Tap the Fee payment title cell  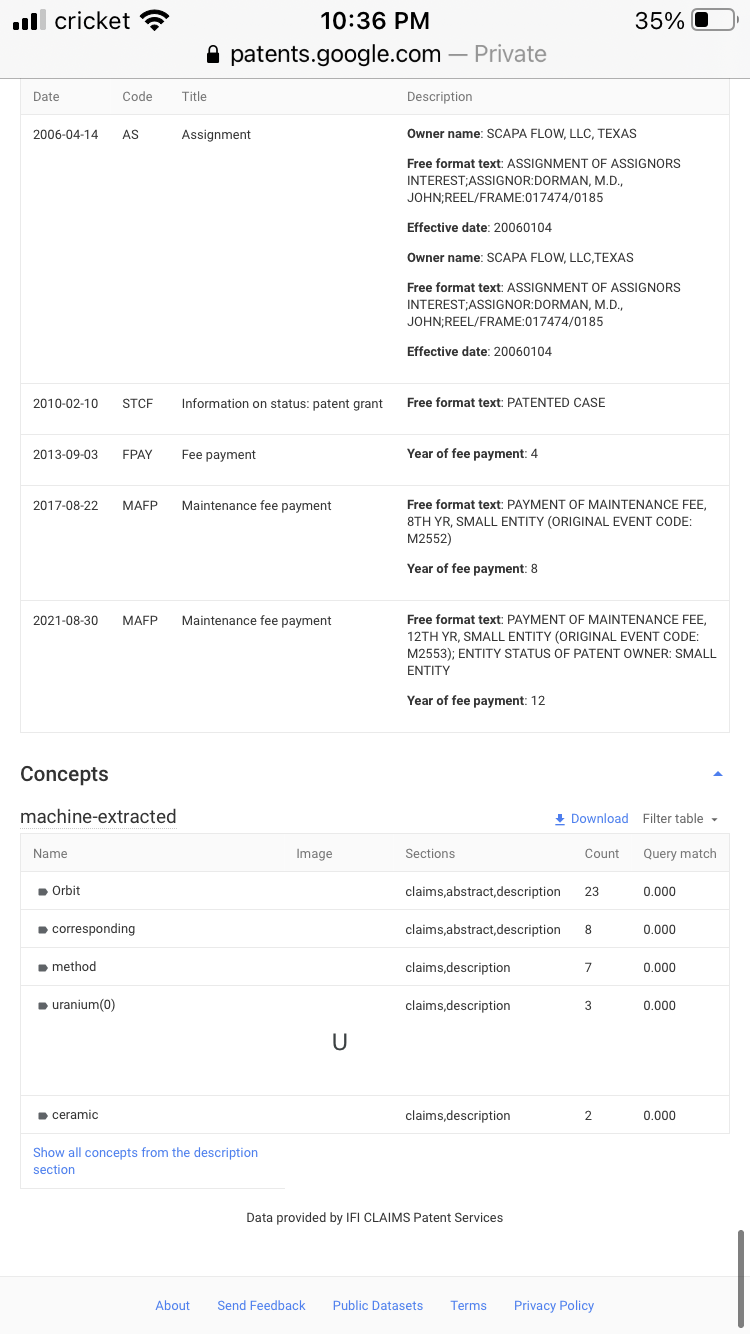(218, 455)
